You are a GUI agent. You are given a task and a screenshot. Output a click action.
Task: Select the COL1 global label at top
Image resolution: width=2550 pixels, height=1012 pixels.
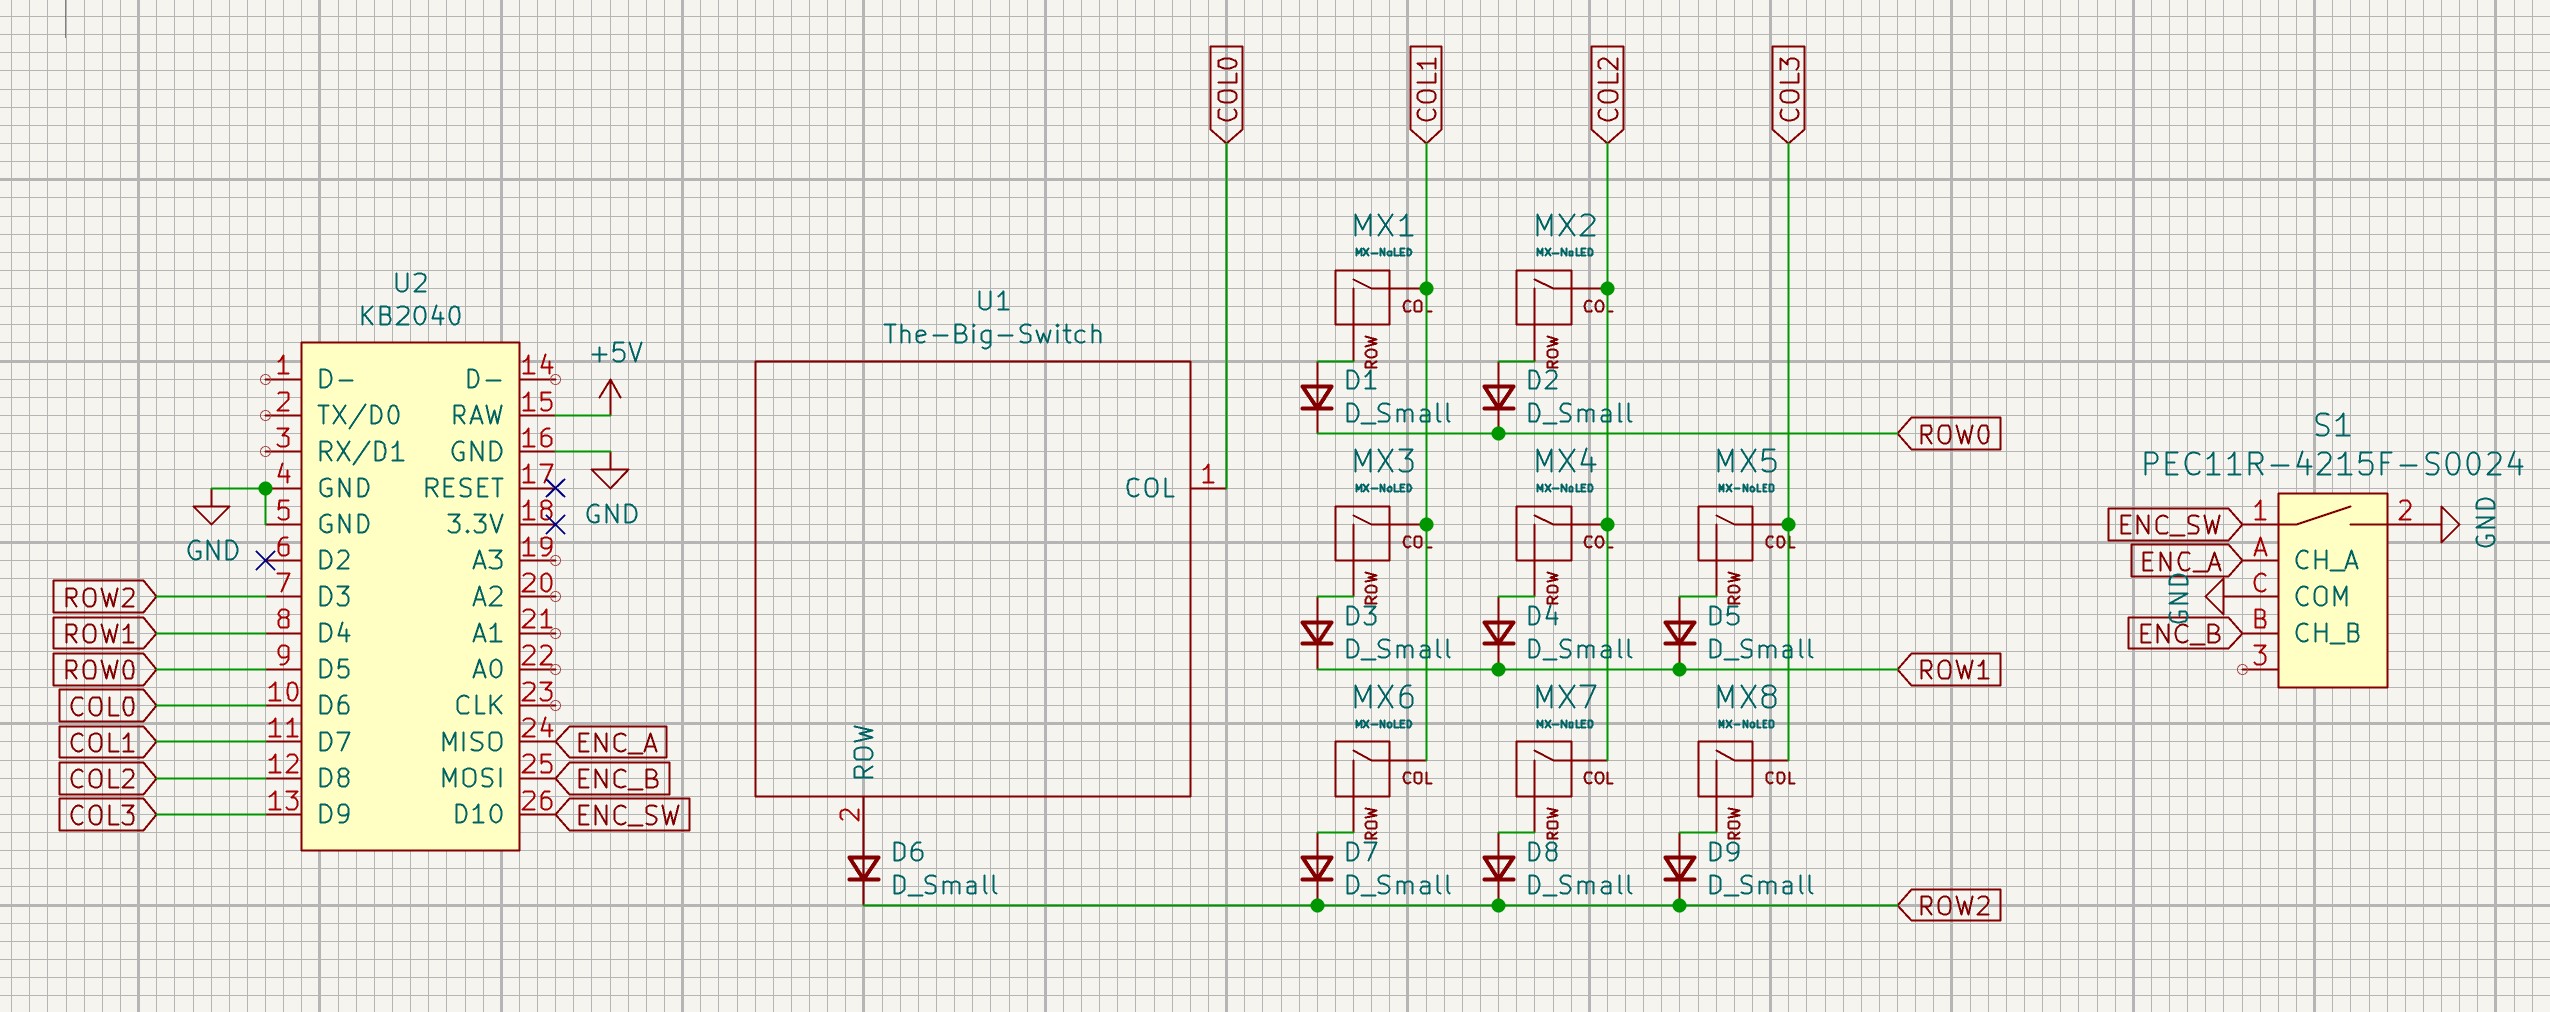coord(1426,93)
